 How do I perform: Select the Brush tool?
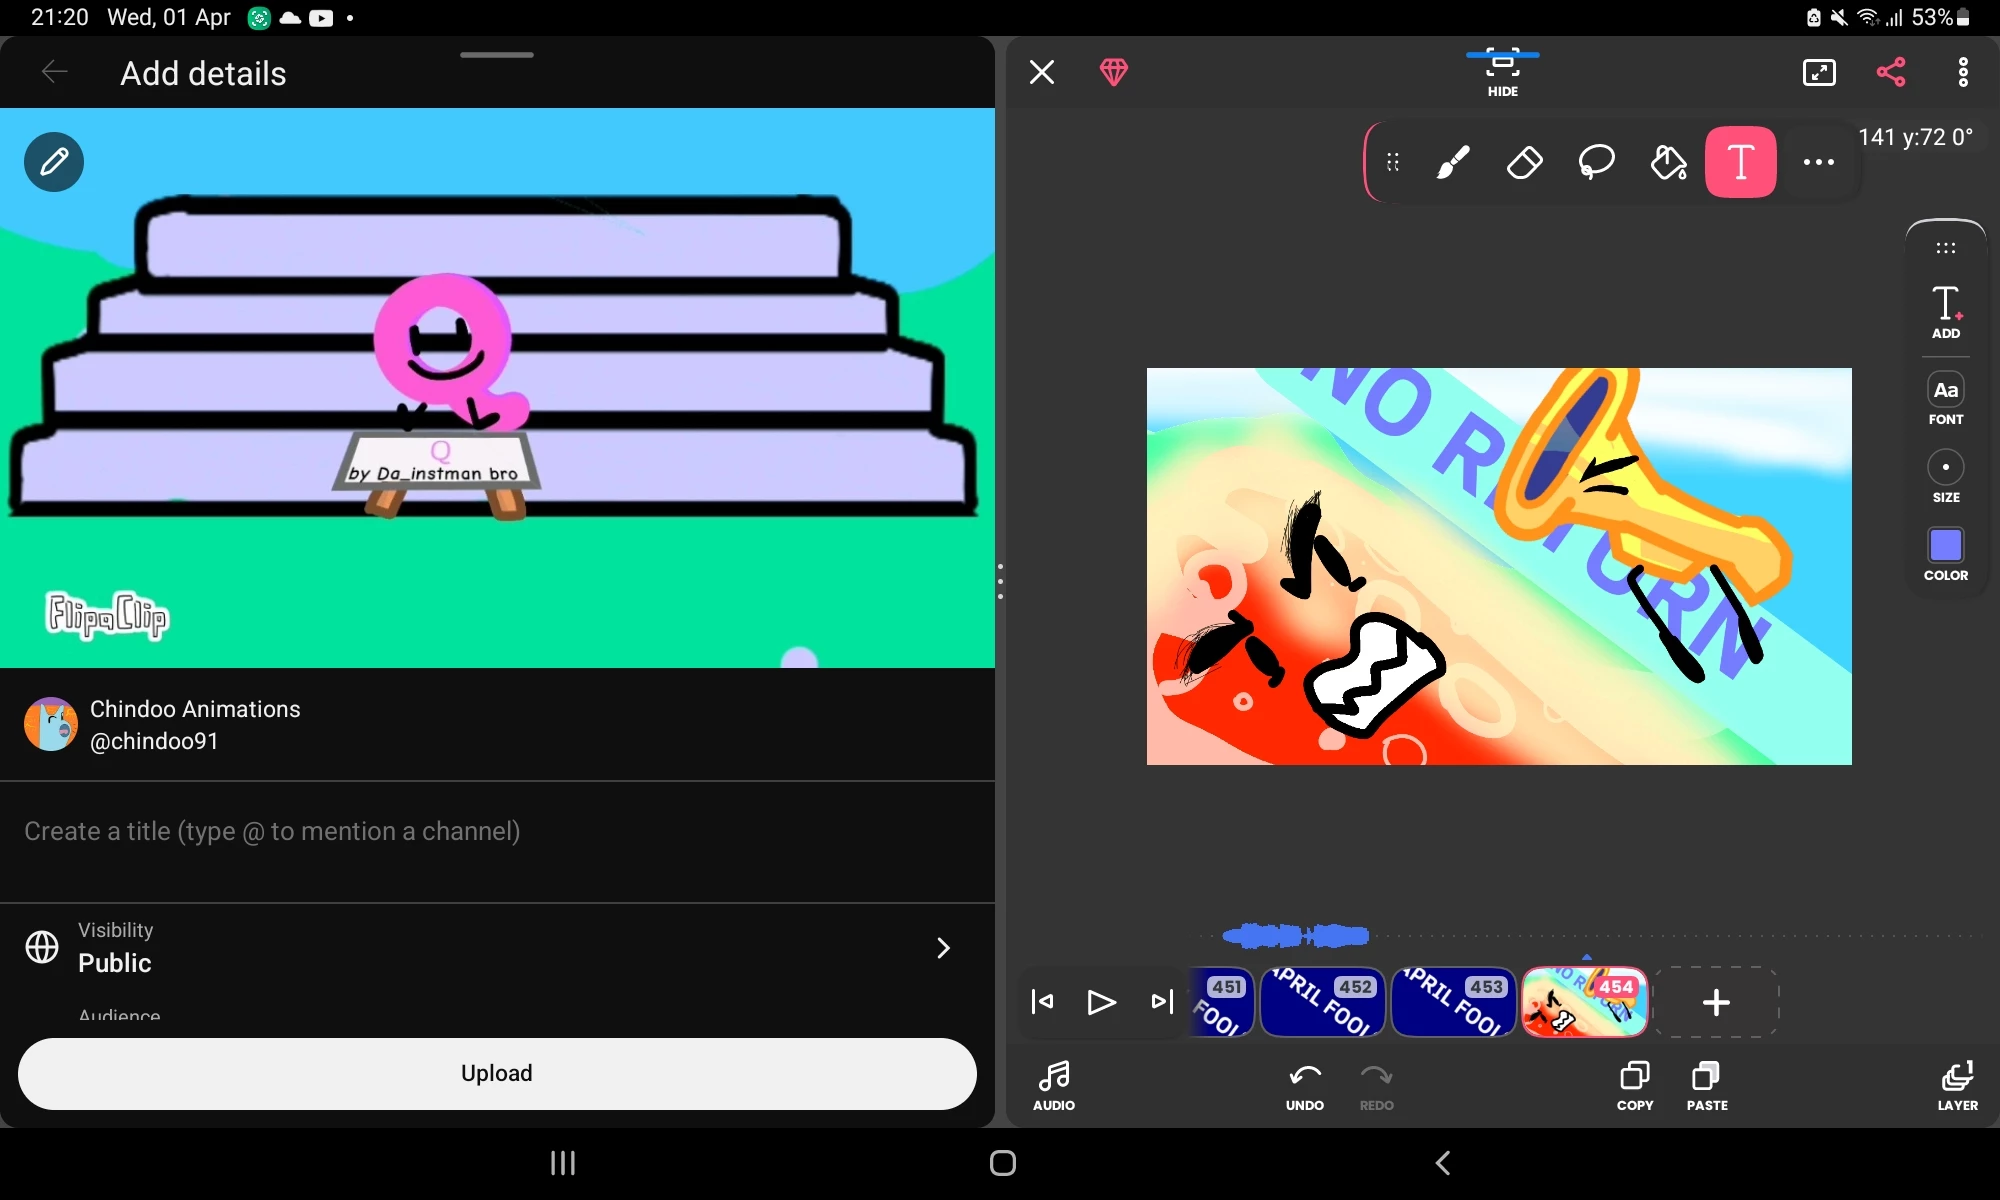click(1452, 162)
